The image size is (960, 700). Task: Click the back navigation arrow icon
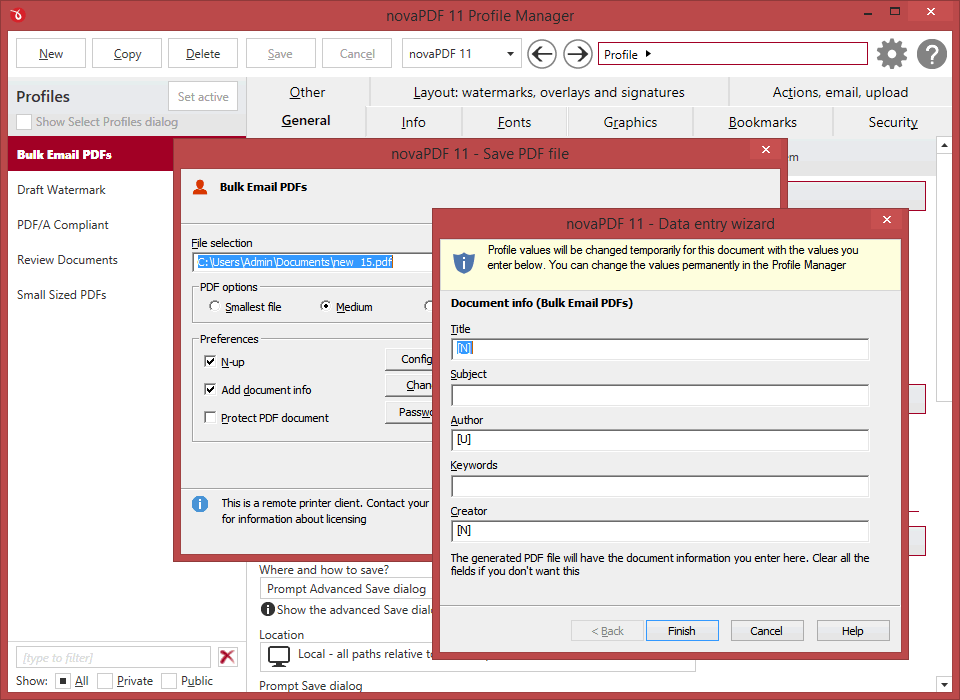[x=542, y=54]
